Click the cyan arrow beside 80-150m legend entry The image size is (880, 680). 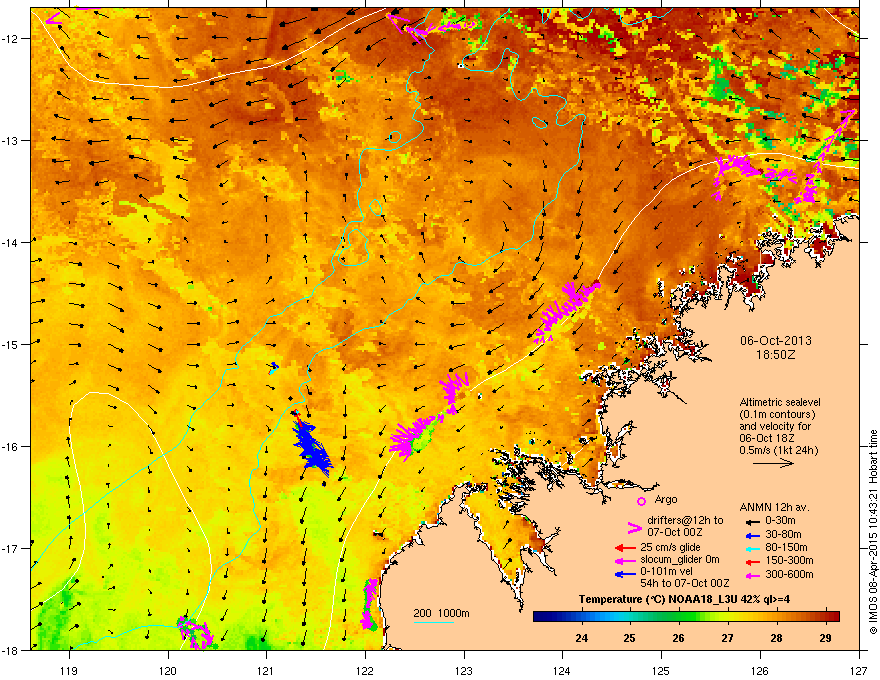[x=753, y=548]
